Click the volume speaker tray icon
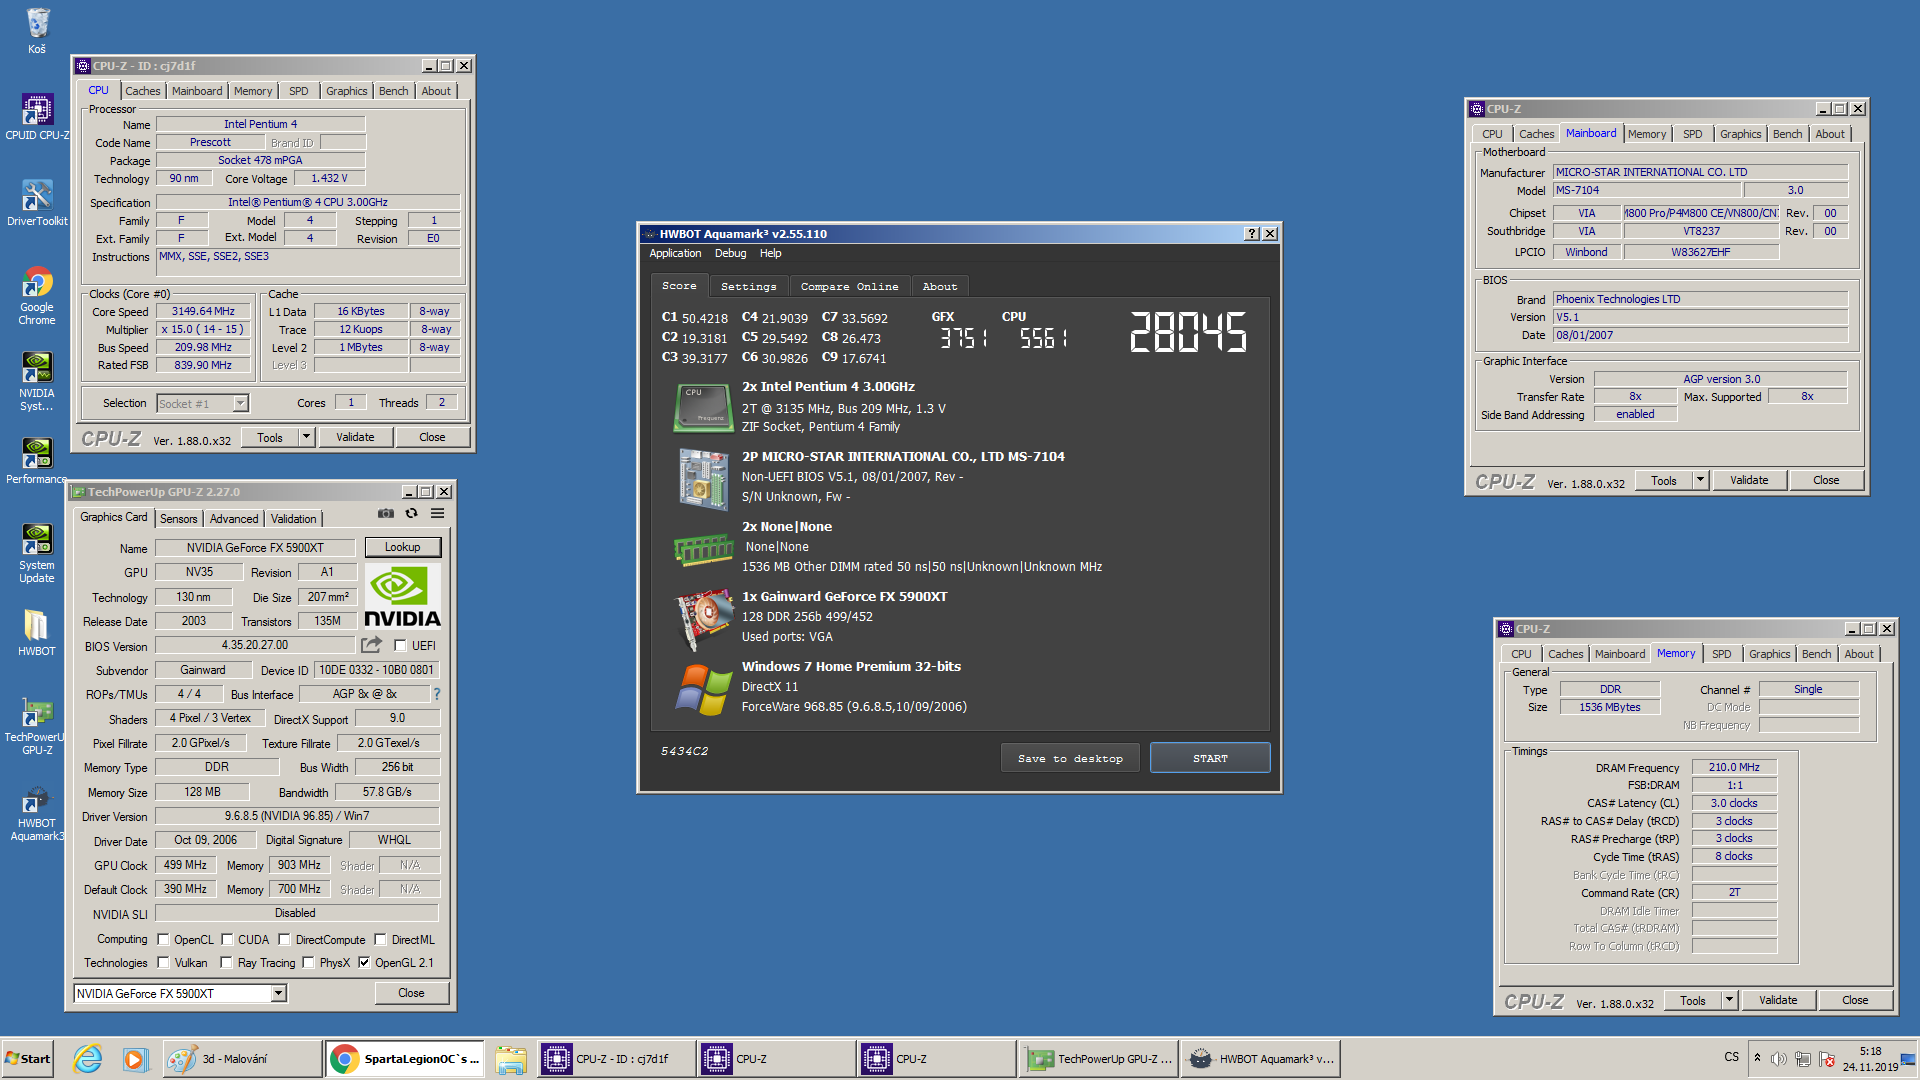This screenshot has height=1080, width=1920. (x=1779, y=1059)
